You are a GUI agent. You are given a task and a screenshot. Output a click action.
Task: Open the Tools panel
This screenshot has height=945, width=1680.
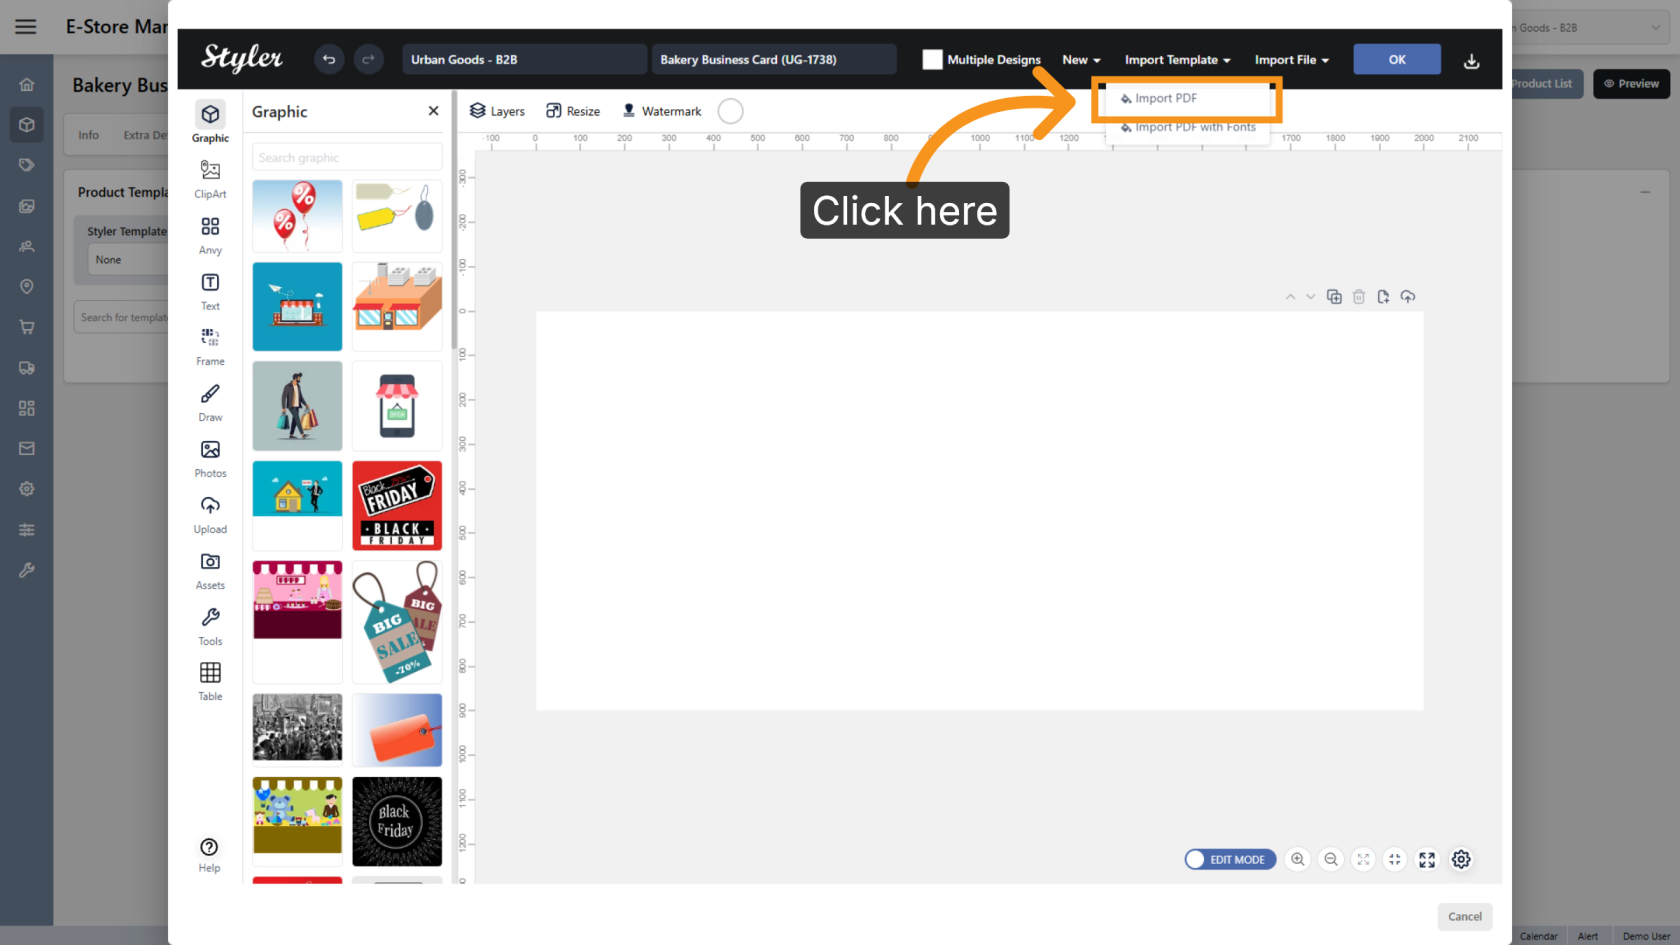210,626
